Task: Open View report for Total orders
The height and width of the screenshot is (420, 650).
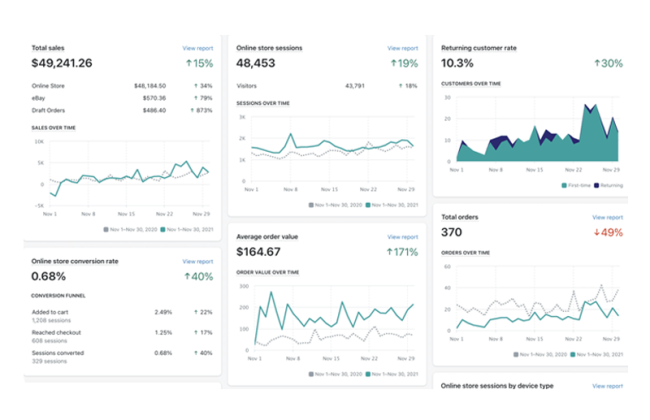Action: (606, 216)
